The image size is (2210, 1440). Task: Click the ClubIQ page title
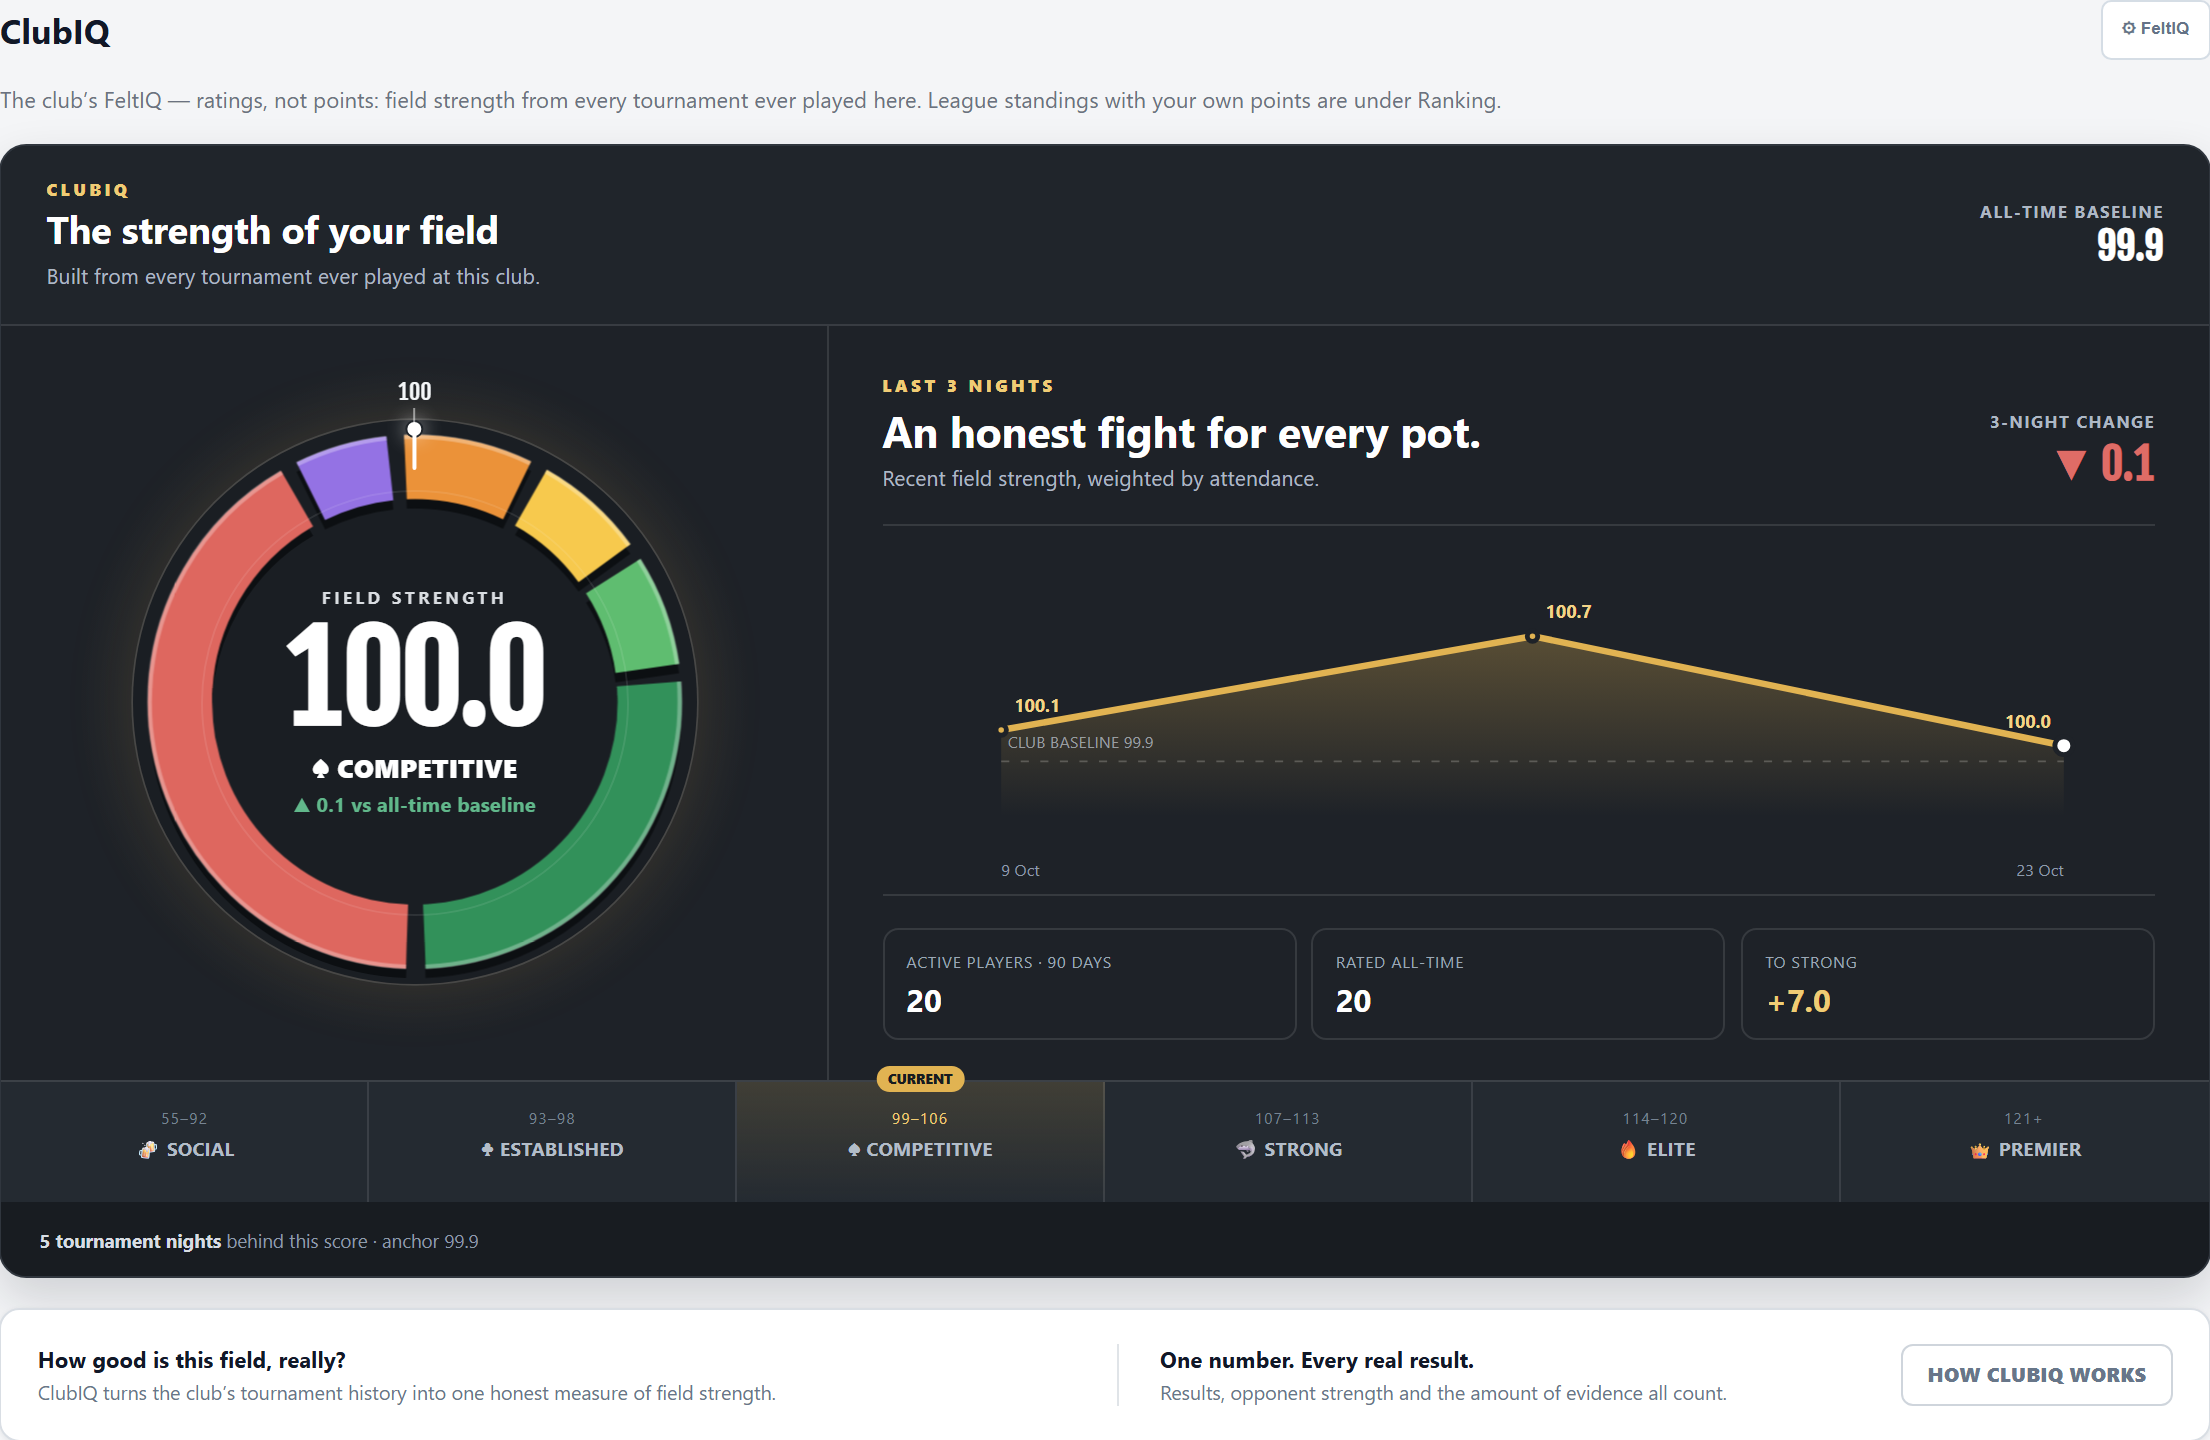[55, 32]
